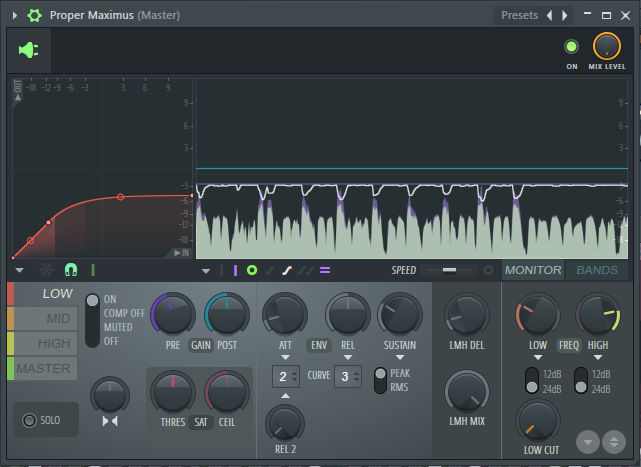Select the green circle display icon
This screenshot has height=467, width=641.
252,270
